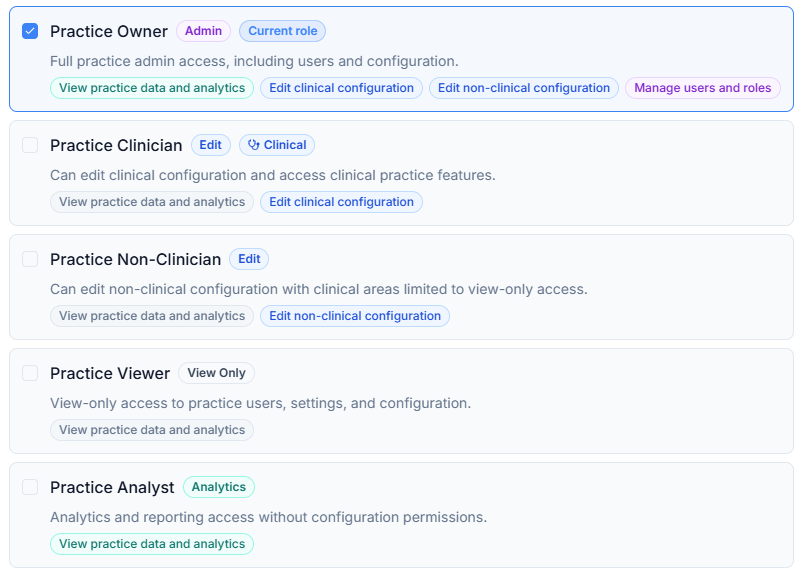Click the Practice Clinician title

click(x=116, y=145)
